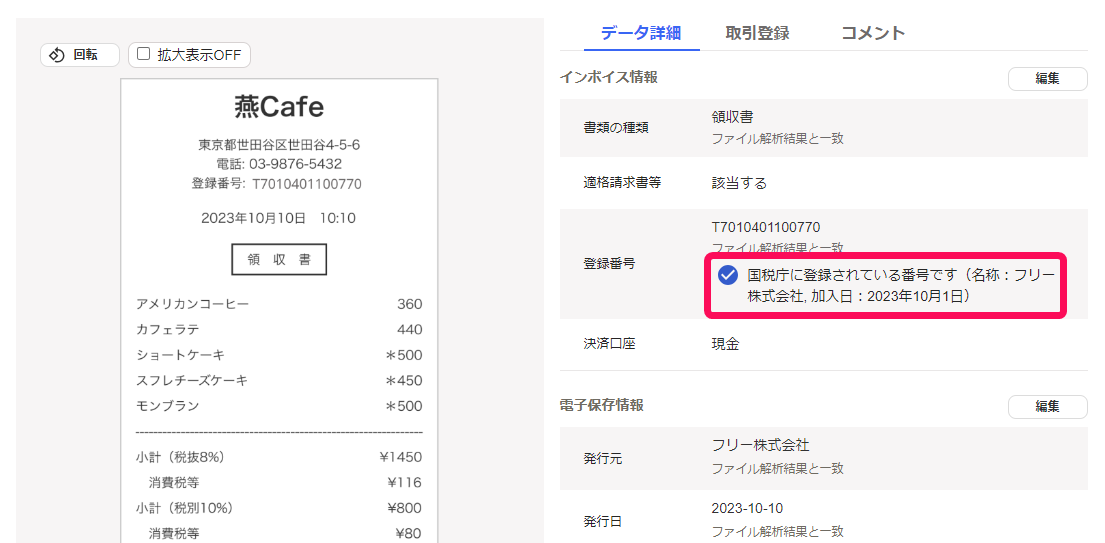1105x543 pixels.
Task: Click the 発行日 row label
Action: coord(603,522)
